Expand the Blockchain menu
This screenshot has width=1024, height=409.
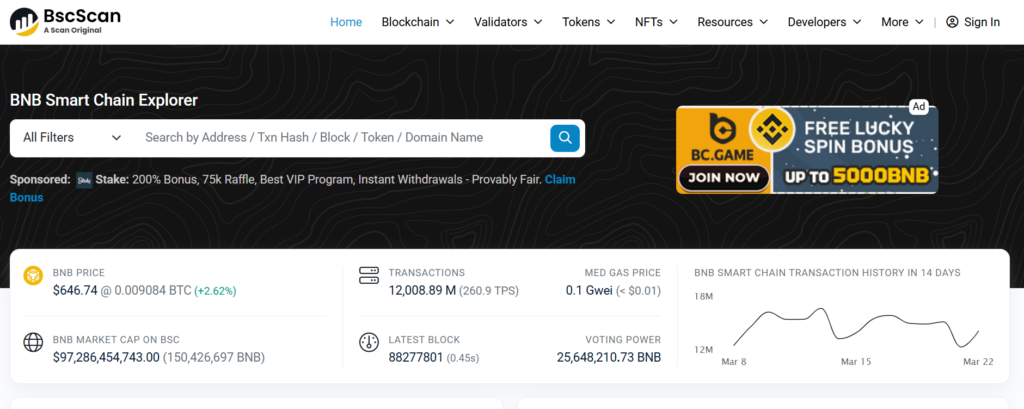point(418,22)
